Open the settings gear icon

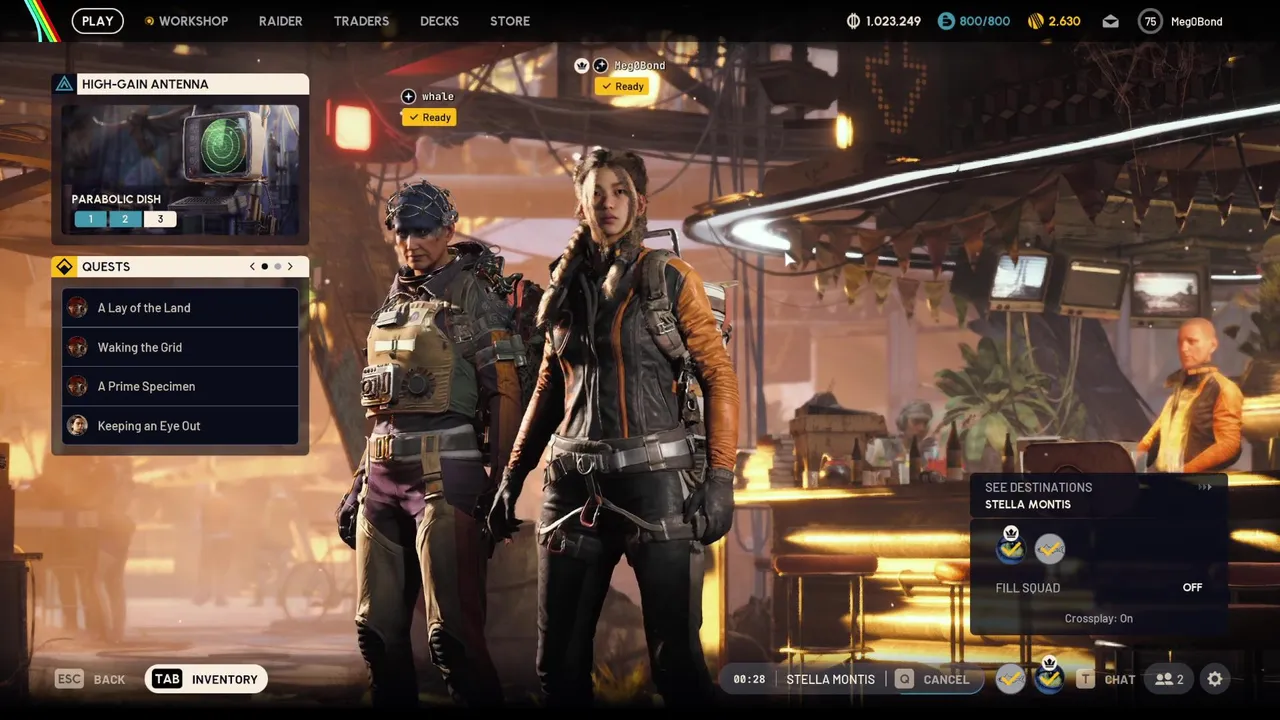(x=1215, y=679)
